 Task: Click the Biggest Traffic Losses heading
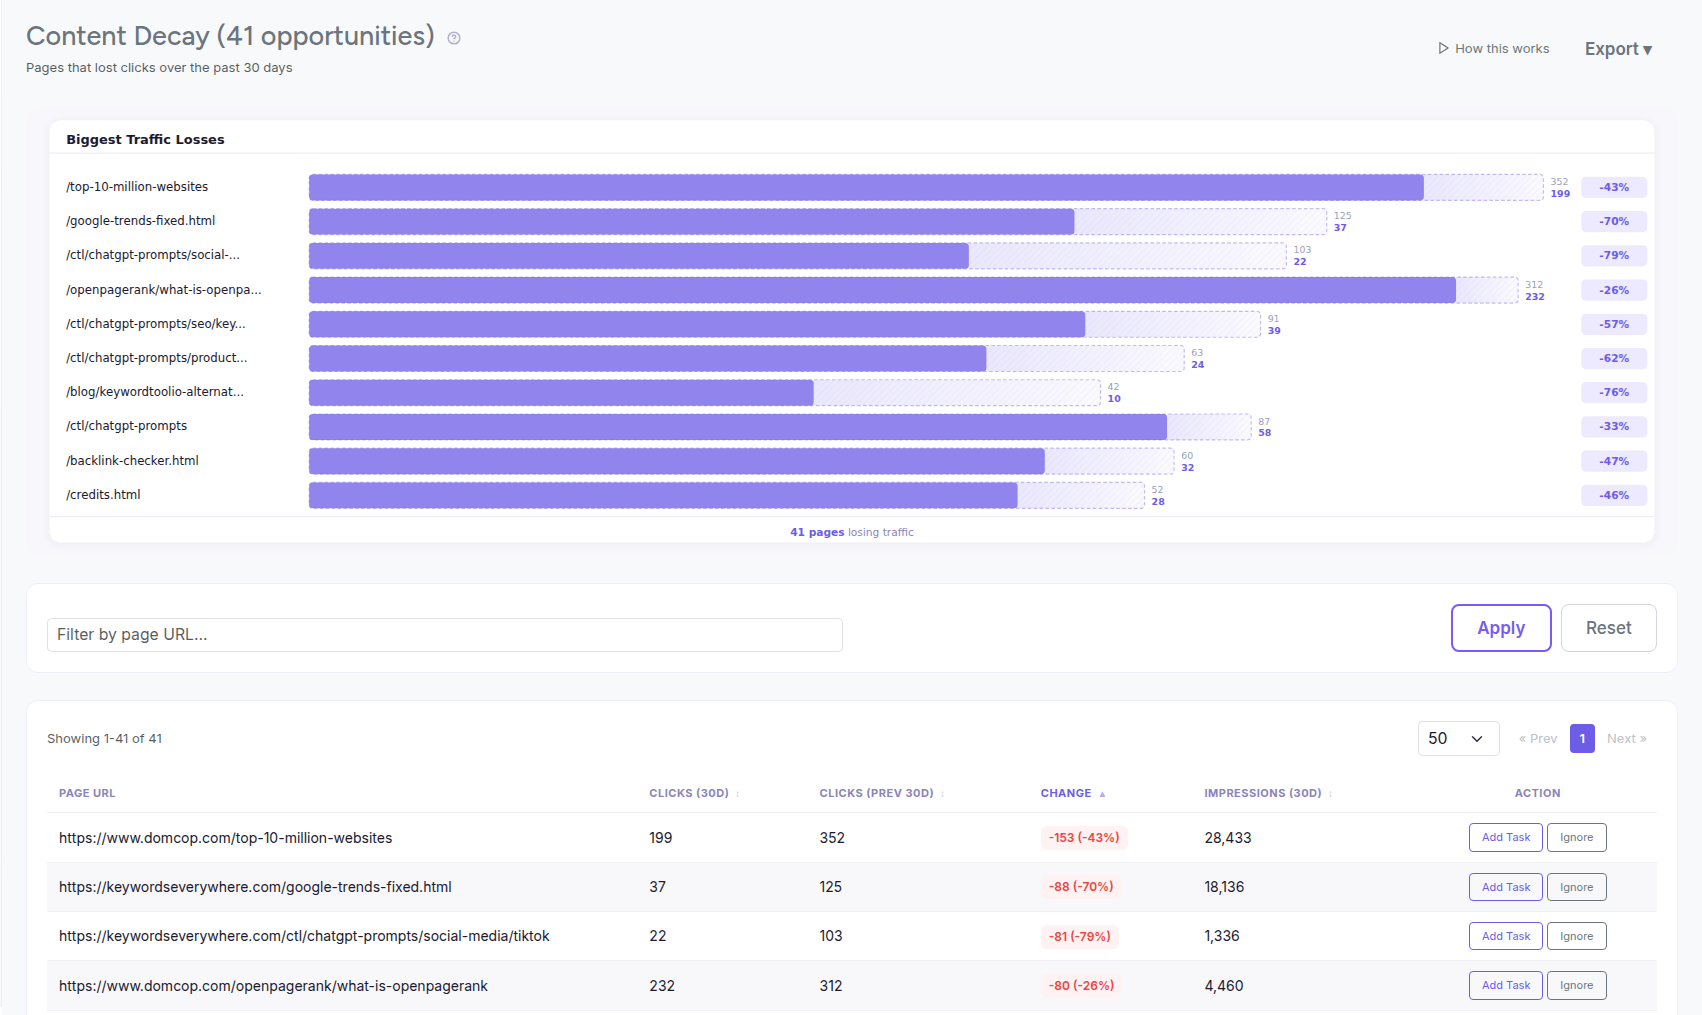pyautogui.click(x=145, y=140)
